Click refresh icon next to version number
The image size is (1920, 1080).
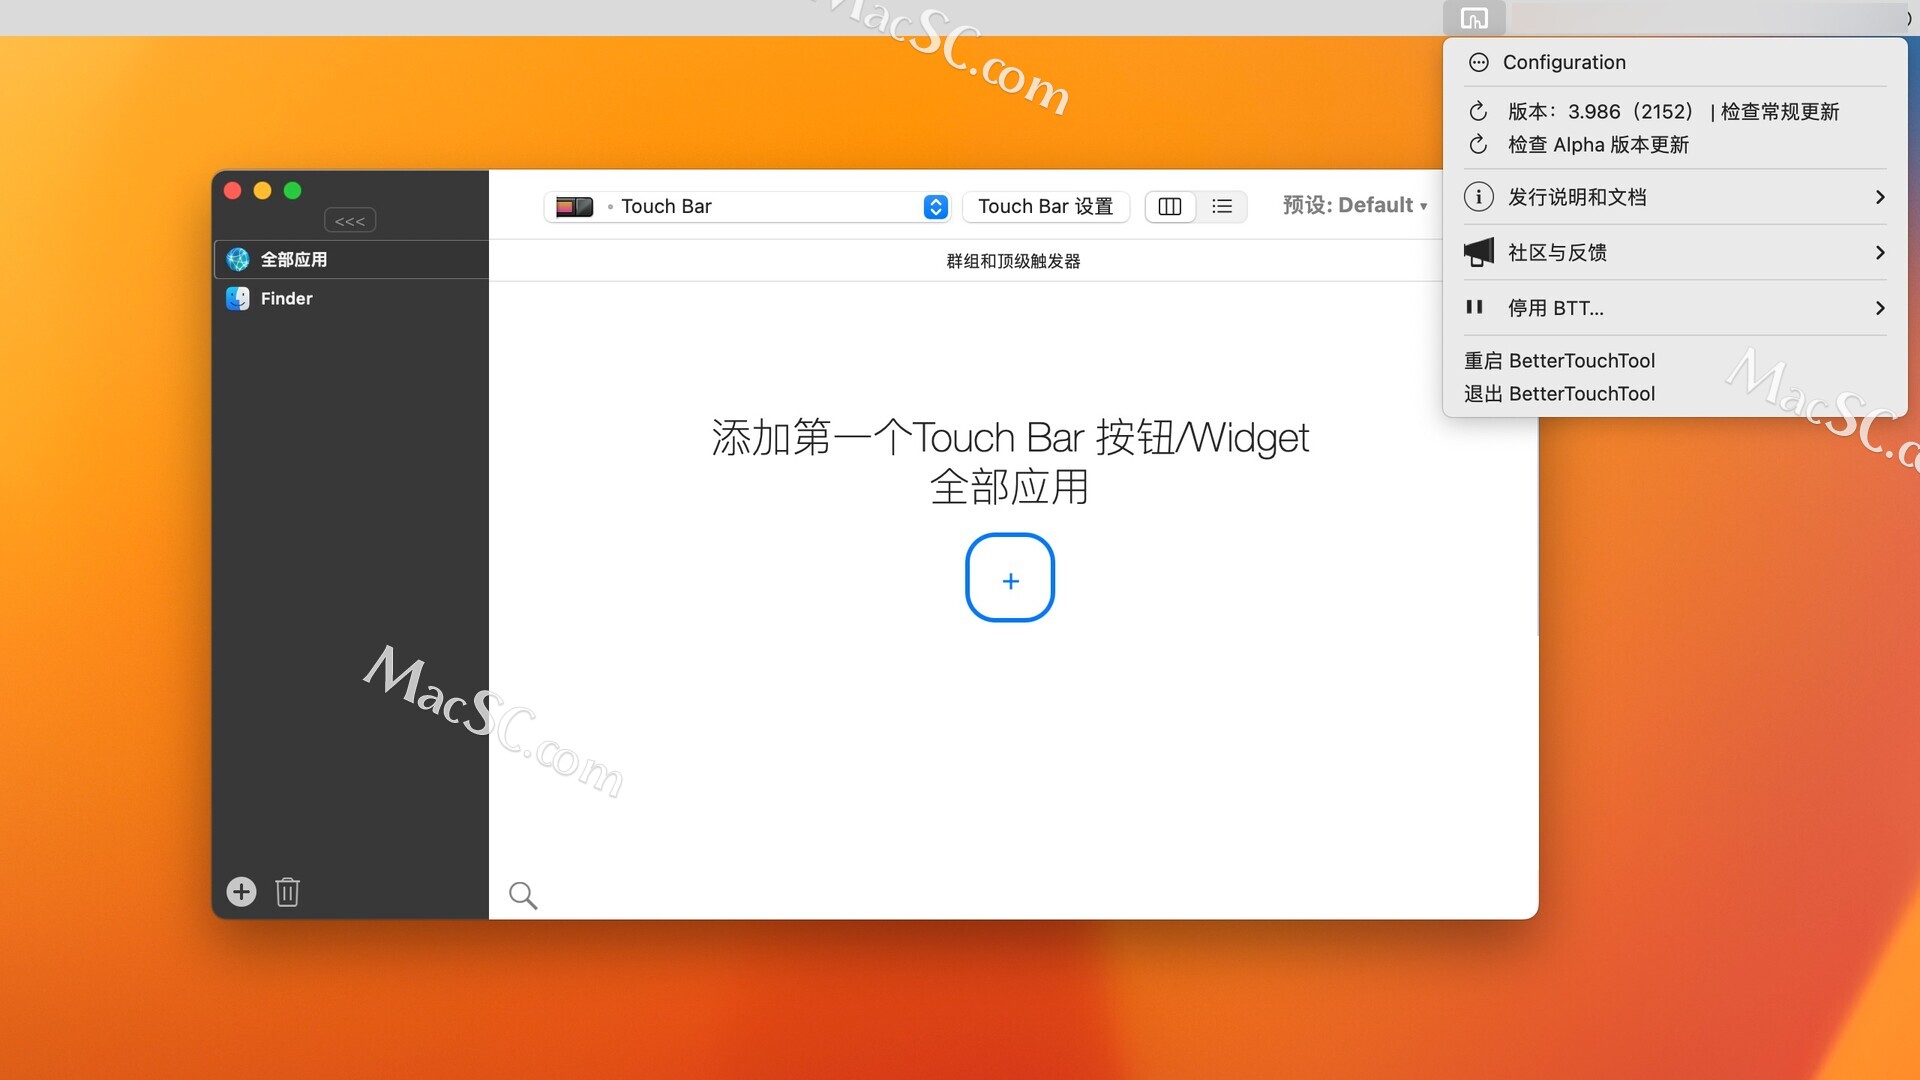(x=1478, y=111)
